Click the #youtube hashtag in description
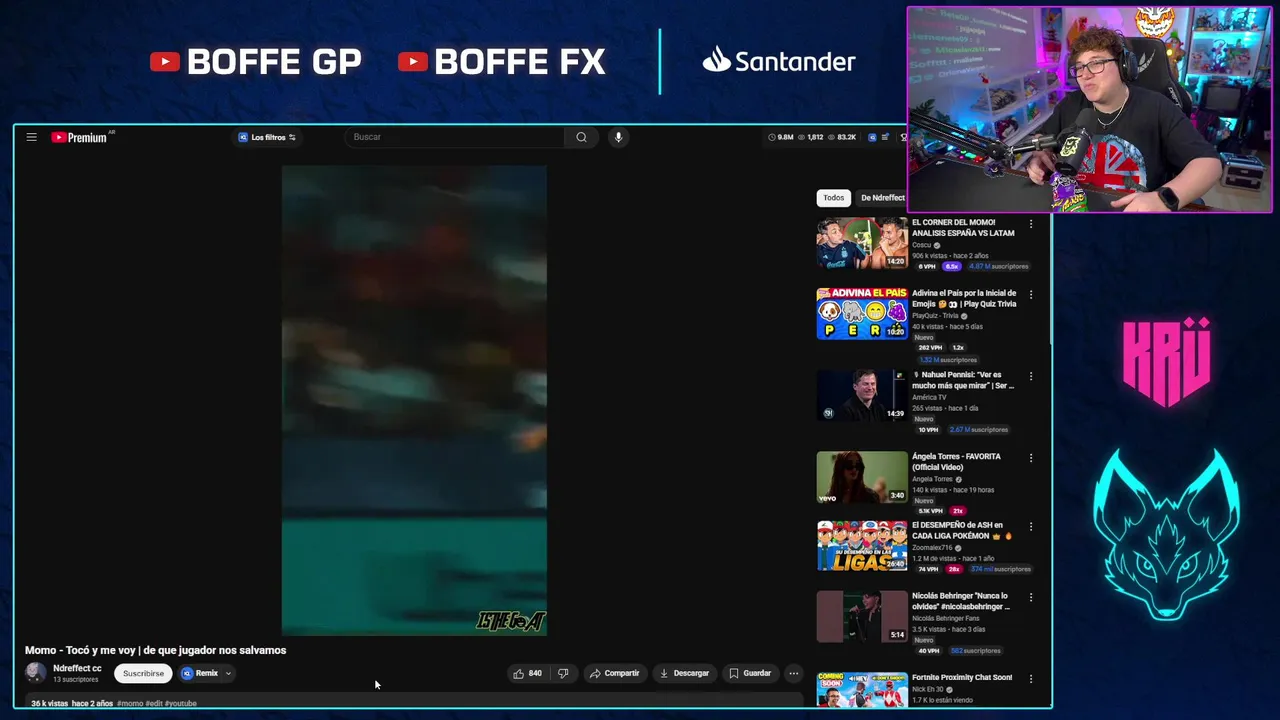 click(x=180, y=703)
